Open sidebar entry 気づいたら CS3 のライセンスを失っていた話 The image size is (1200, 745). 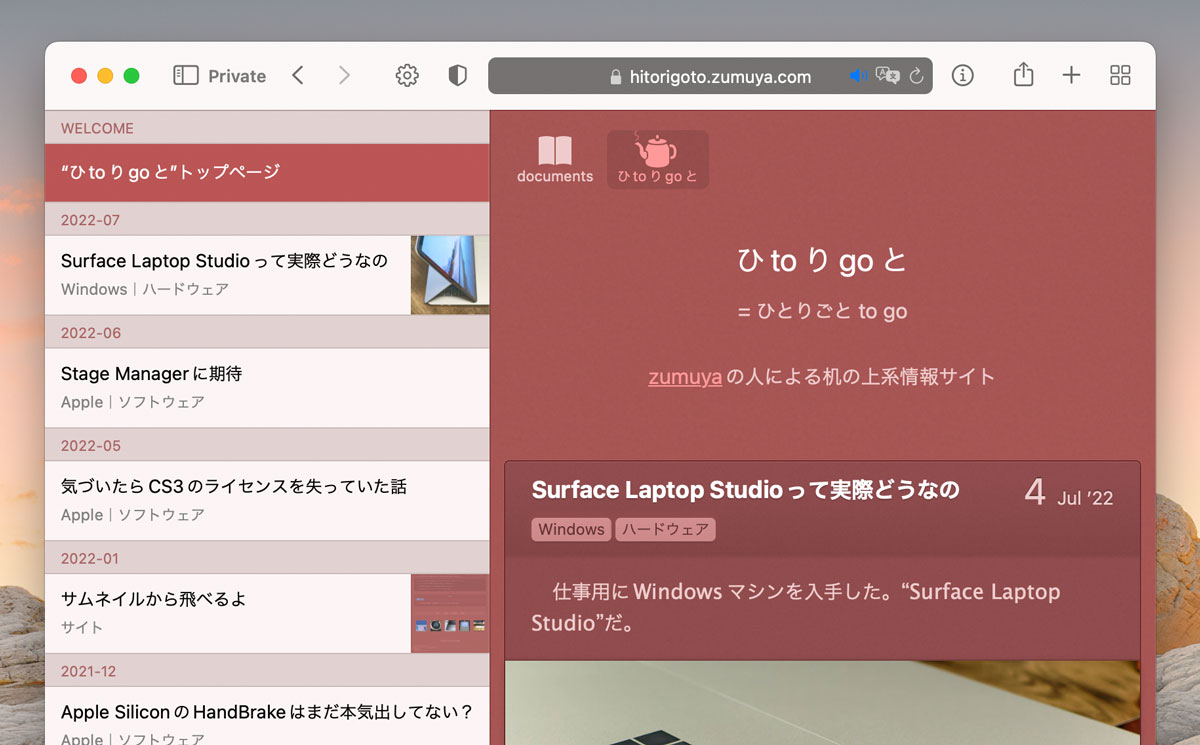[267, 501]
